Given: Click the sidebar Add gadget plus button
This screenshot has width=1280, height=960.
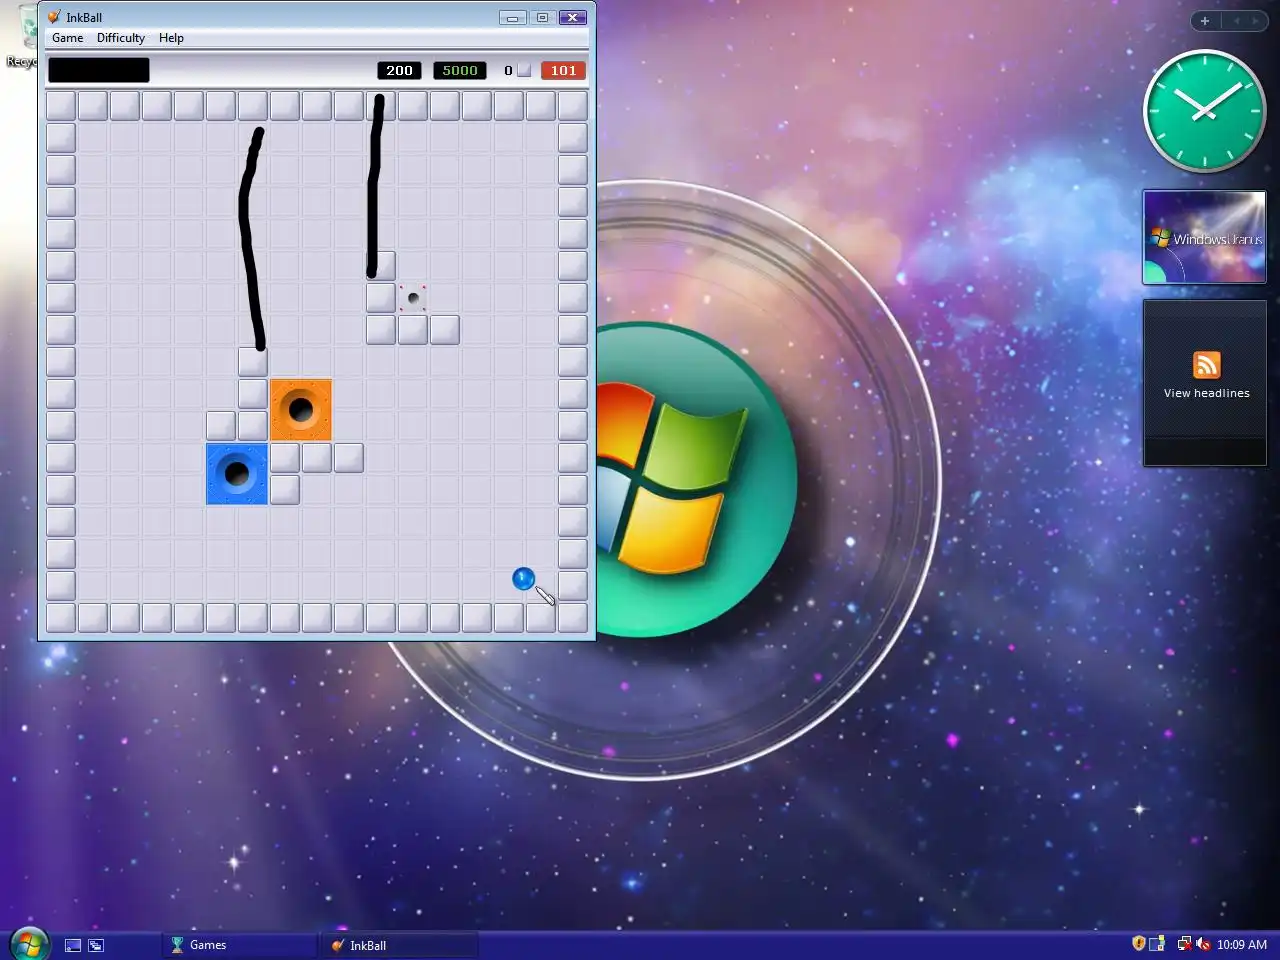Looking at the screenshot, I should 1205,21.
